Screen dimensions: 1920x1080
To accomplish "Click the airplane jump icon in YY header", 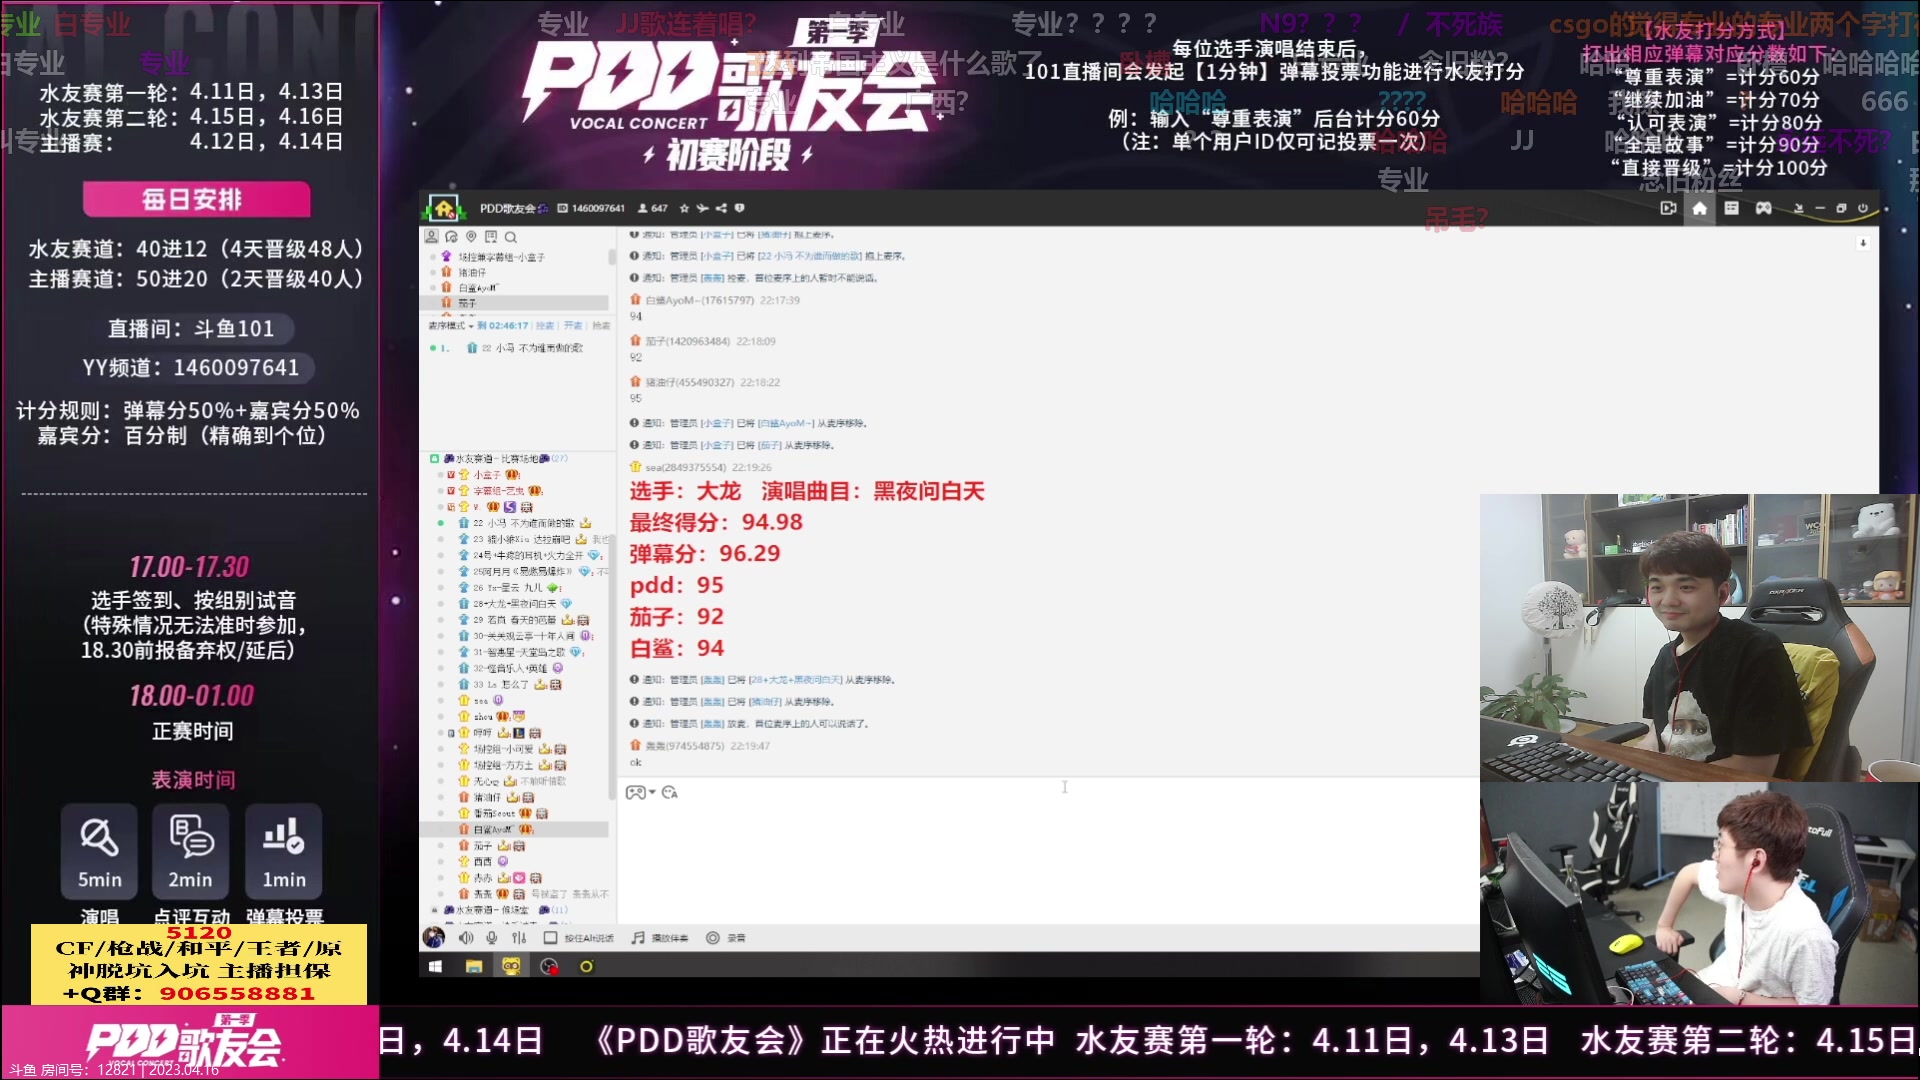I will [x=703, y=208].
